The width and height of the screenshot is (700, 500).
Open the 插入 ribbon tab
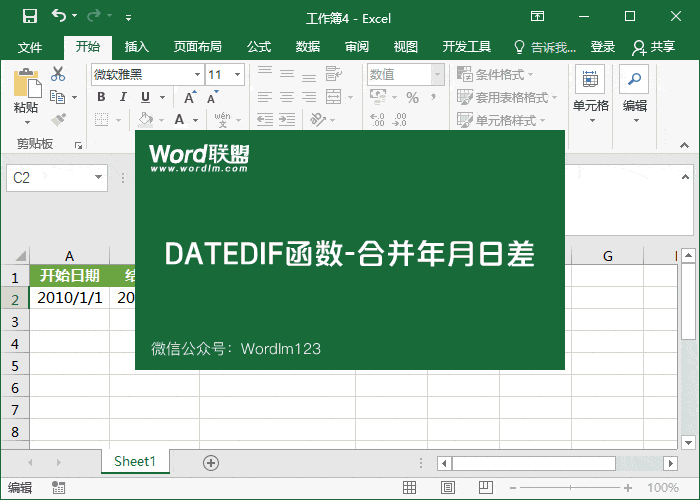coord(137,47)
